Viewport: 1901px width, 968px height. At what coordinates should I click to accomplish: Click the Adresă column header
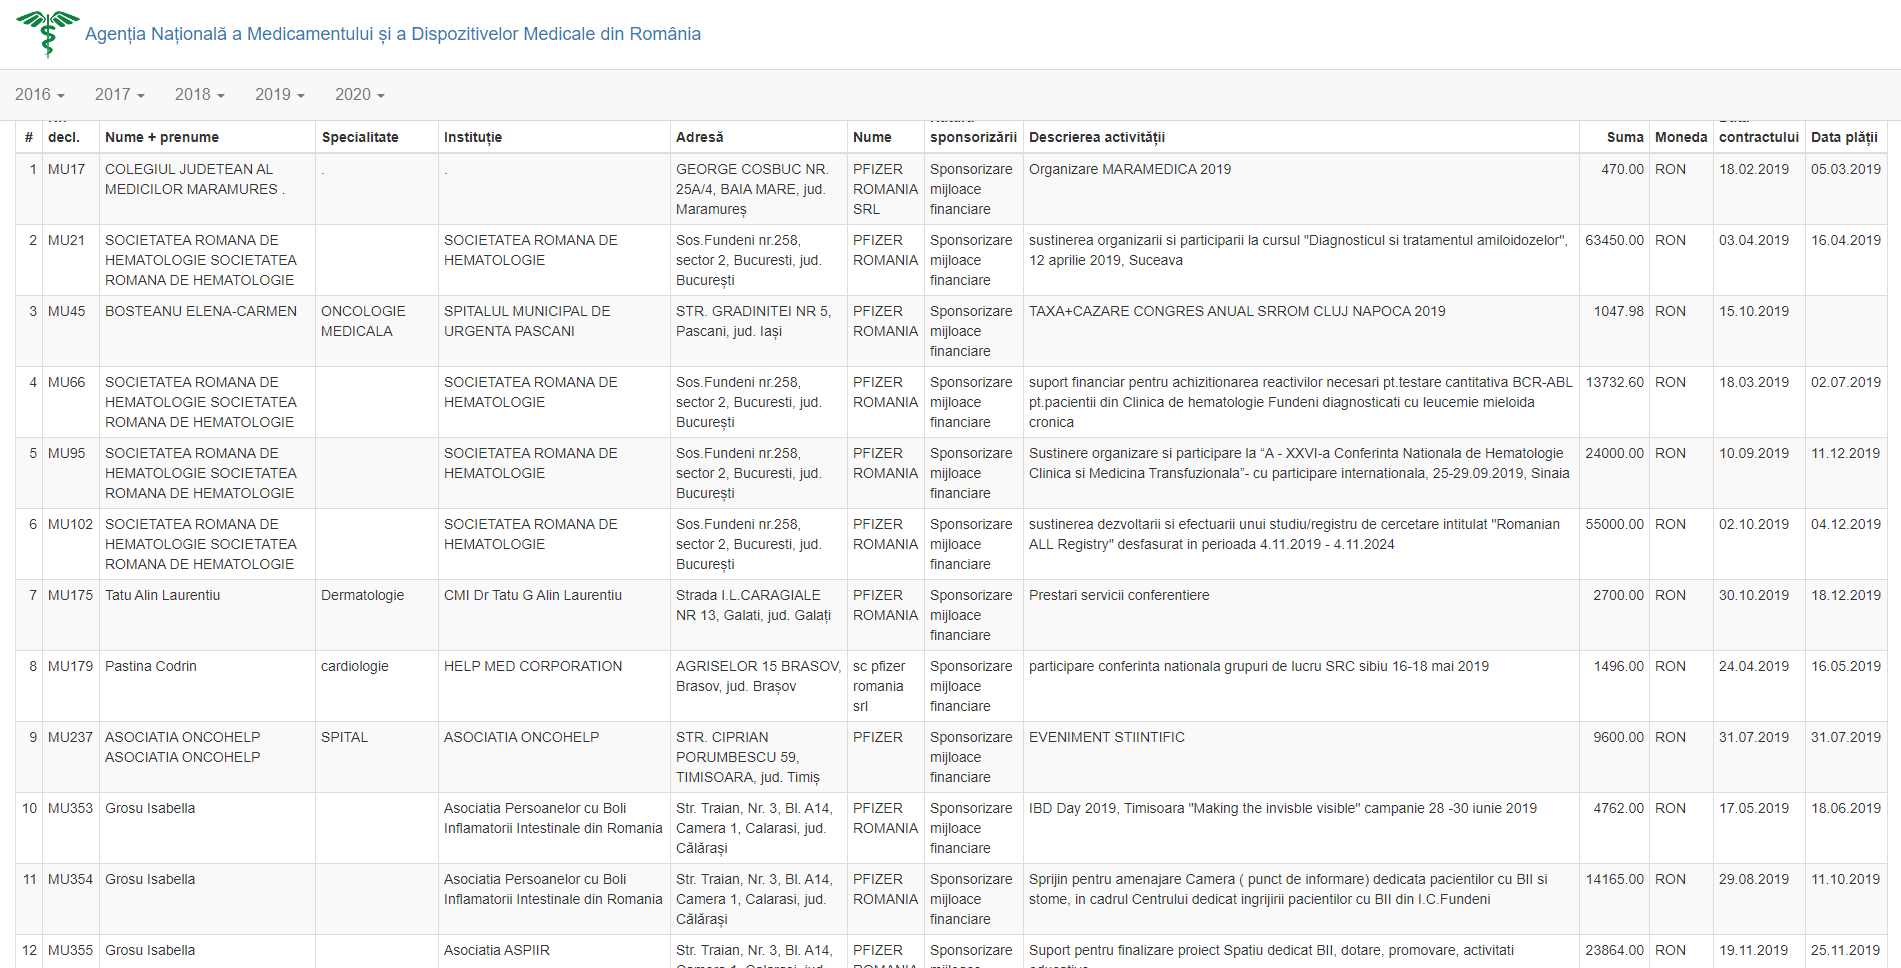click(x=700, y=137)
